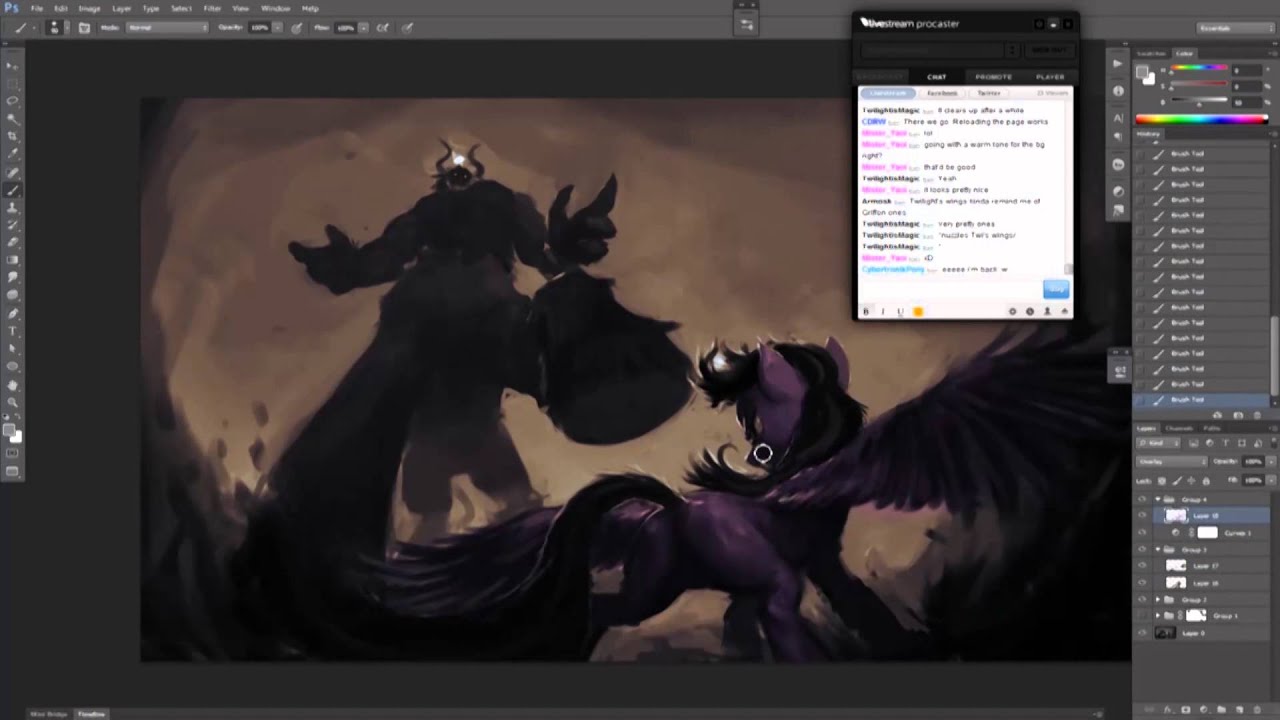1280x720 pixels.
Task: Select the Zoom tool
Action: [12, 402]
